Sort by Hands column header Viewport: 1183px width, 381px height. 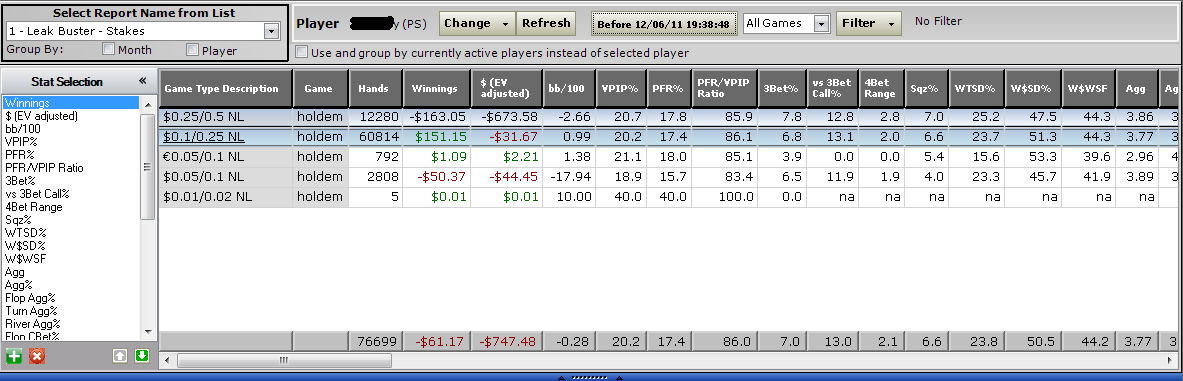pyautogui.click(x=375, y=89)
